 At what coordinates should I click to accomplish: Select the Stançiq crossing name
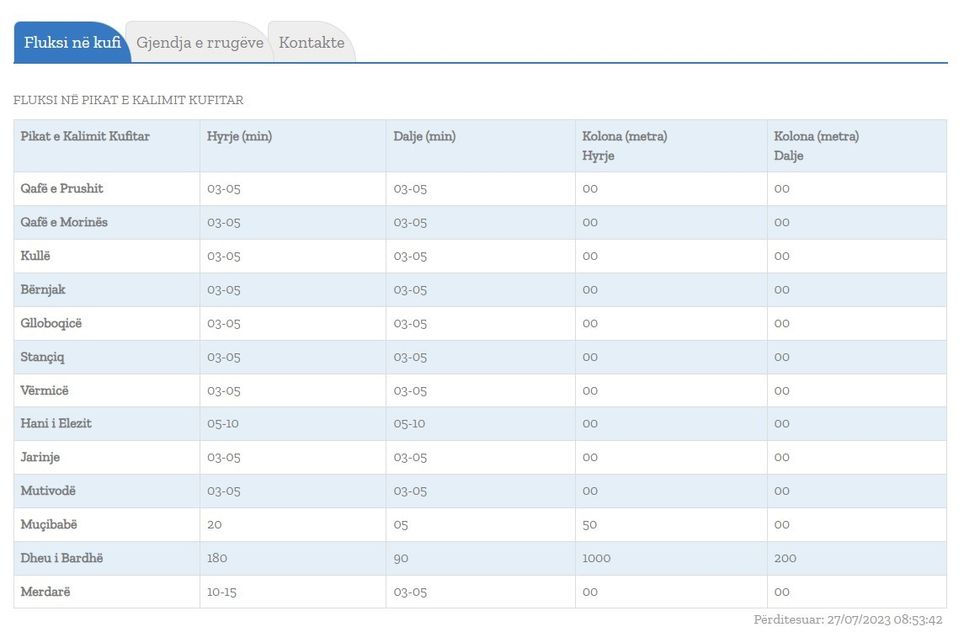click(x=42, y=357)
